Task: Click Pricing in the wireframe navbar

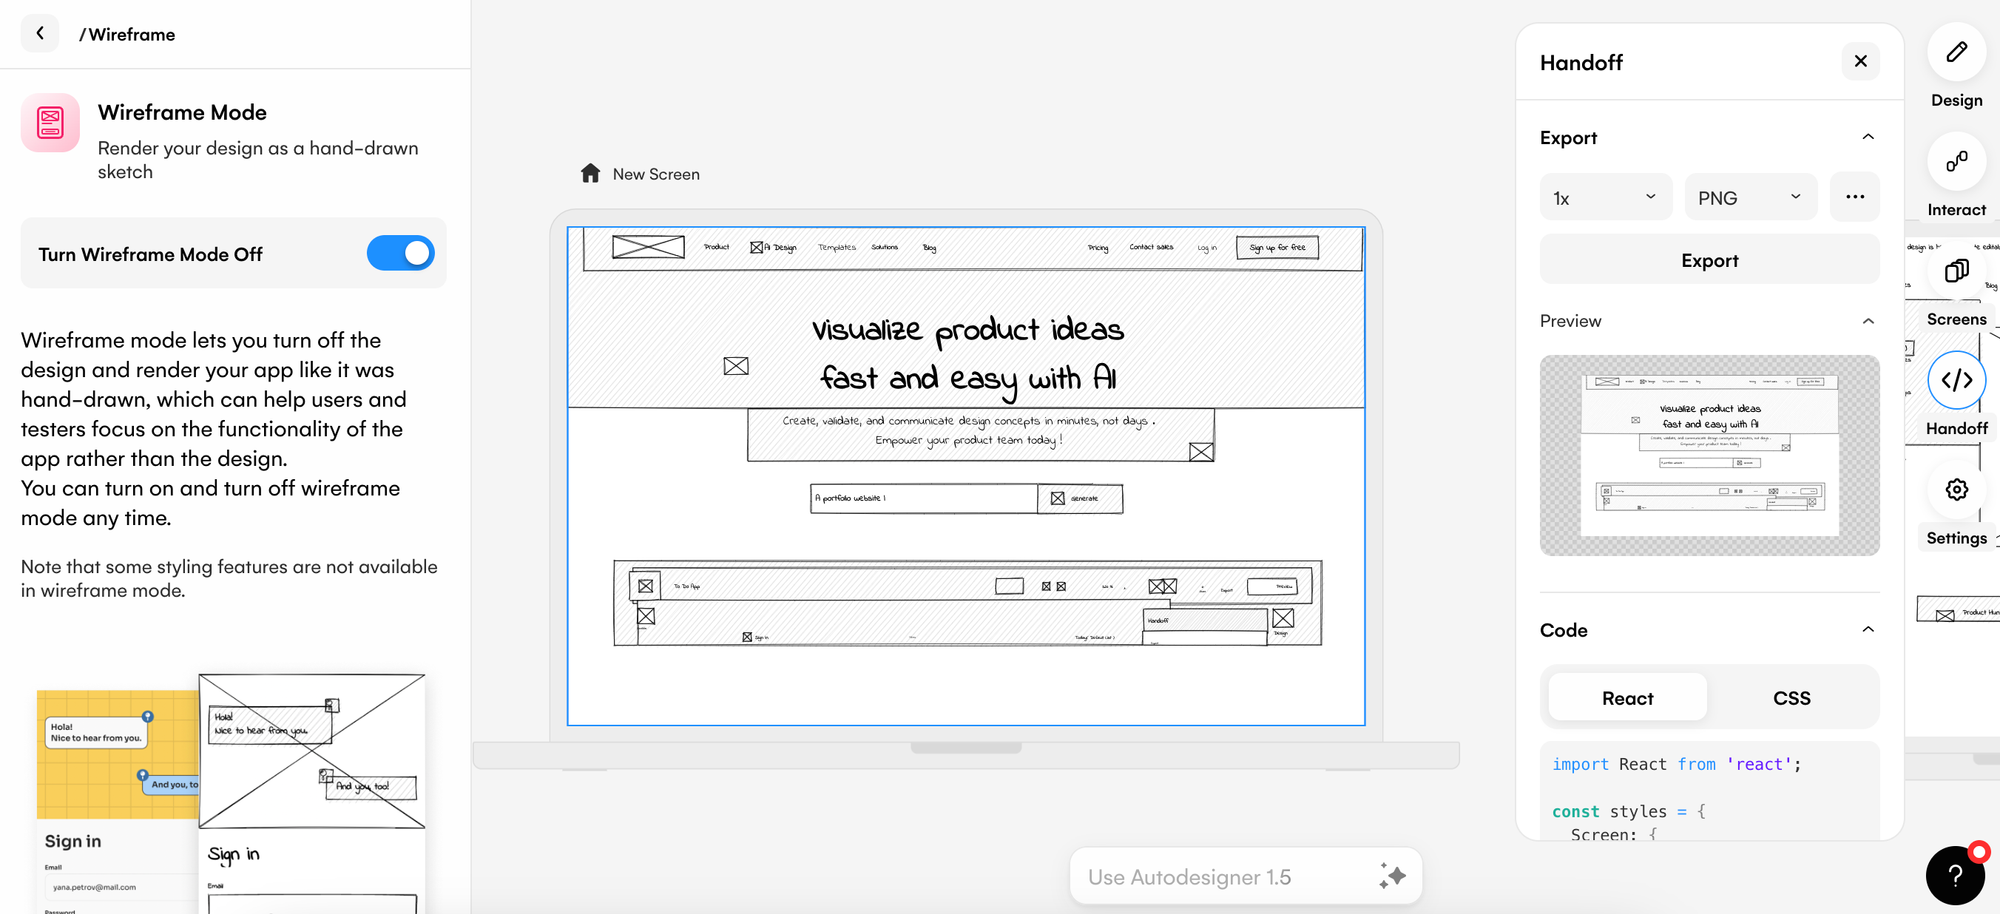Action: coord(1098,247)
